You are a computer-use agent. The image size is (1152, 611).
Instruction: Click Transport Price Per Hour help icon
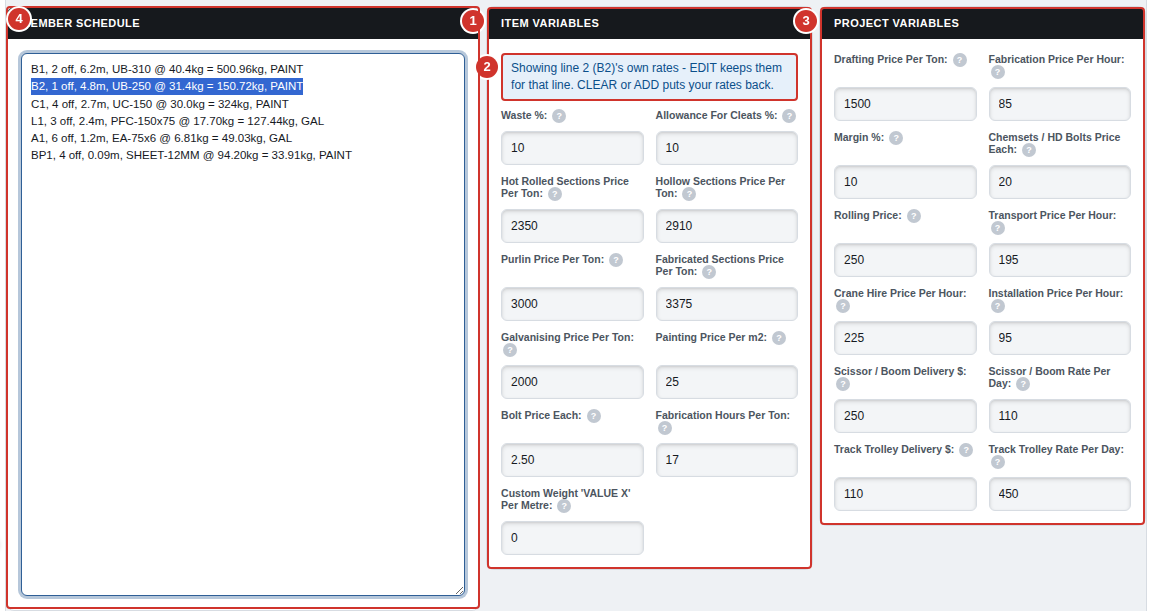998,228
